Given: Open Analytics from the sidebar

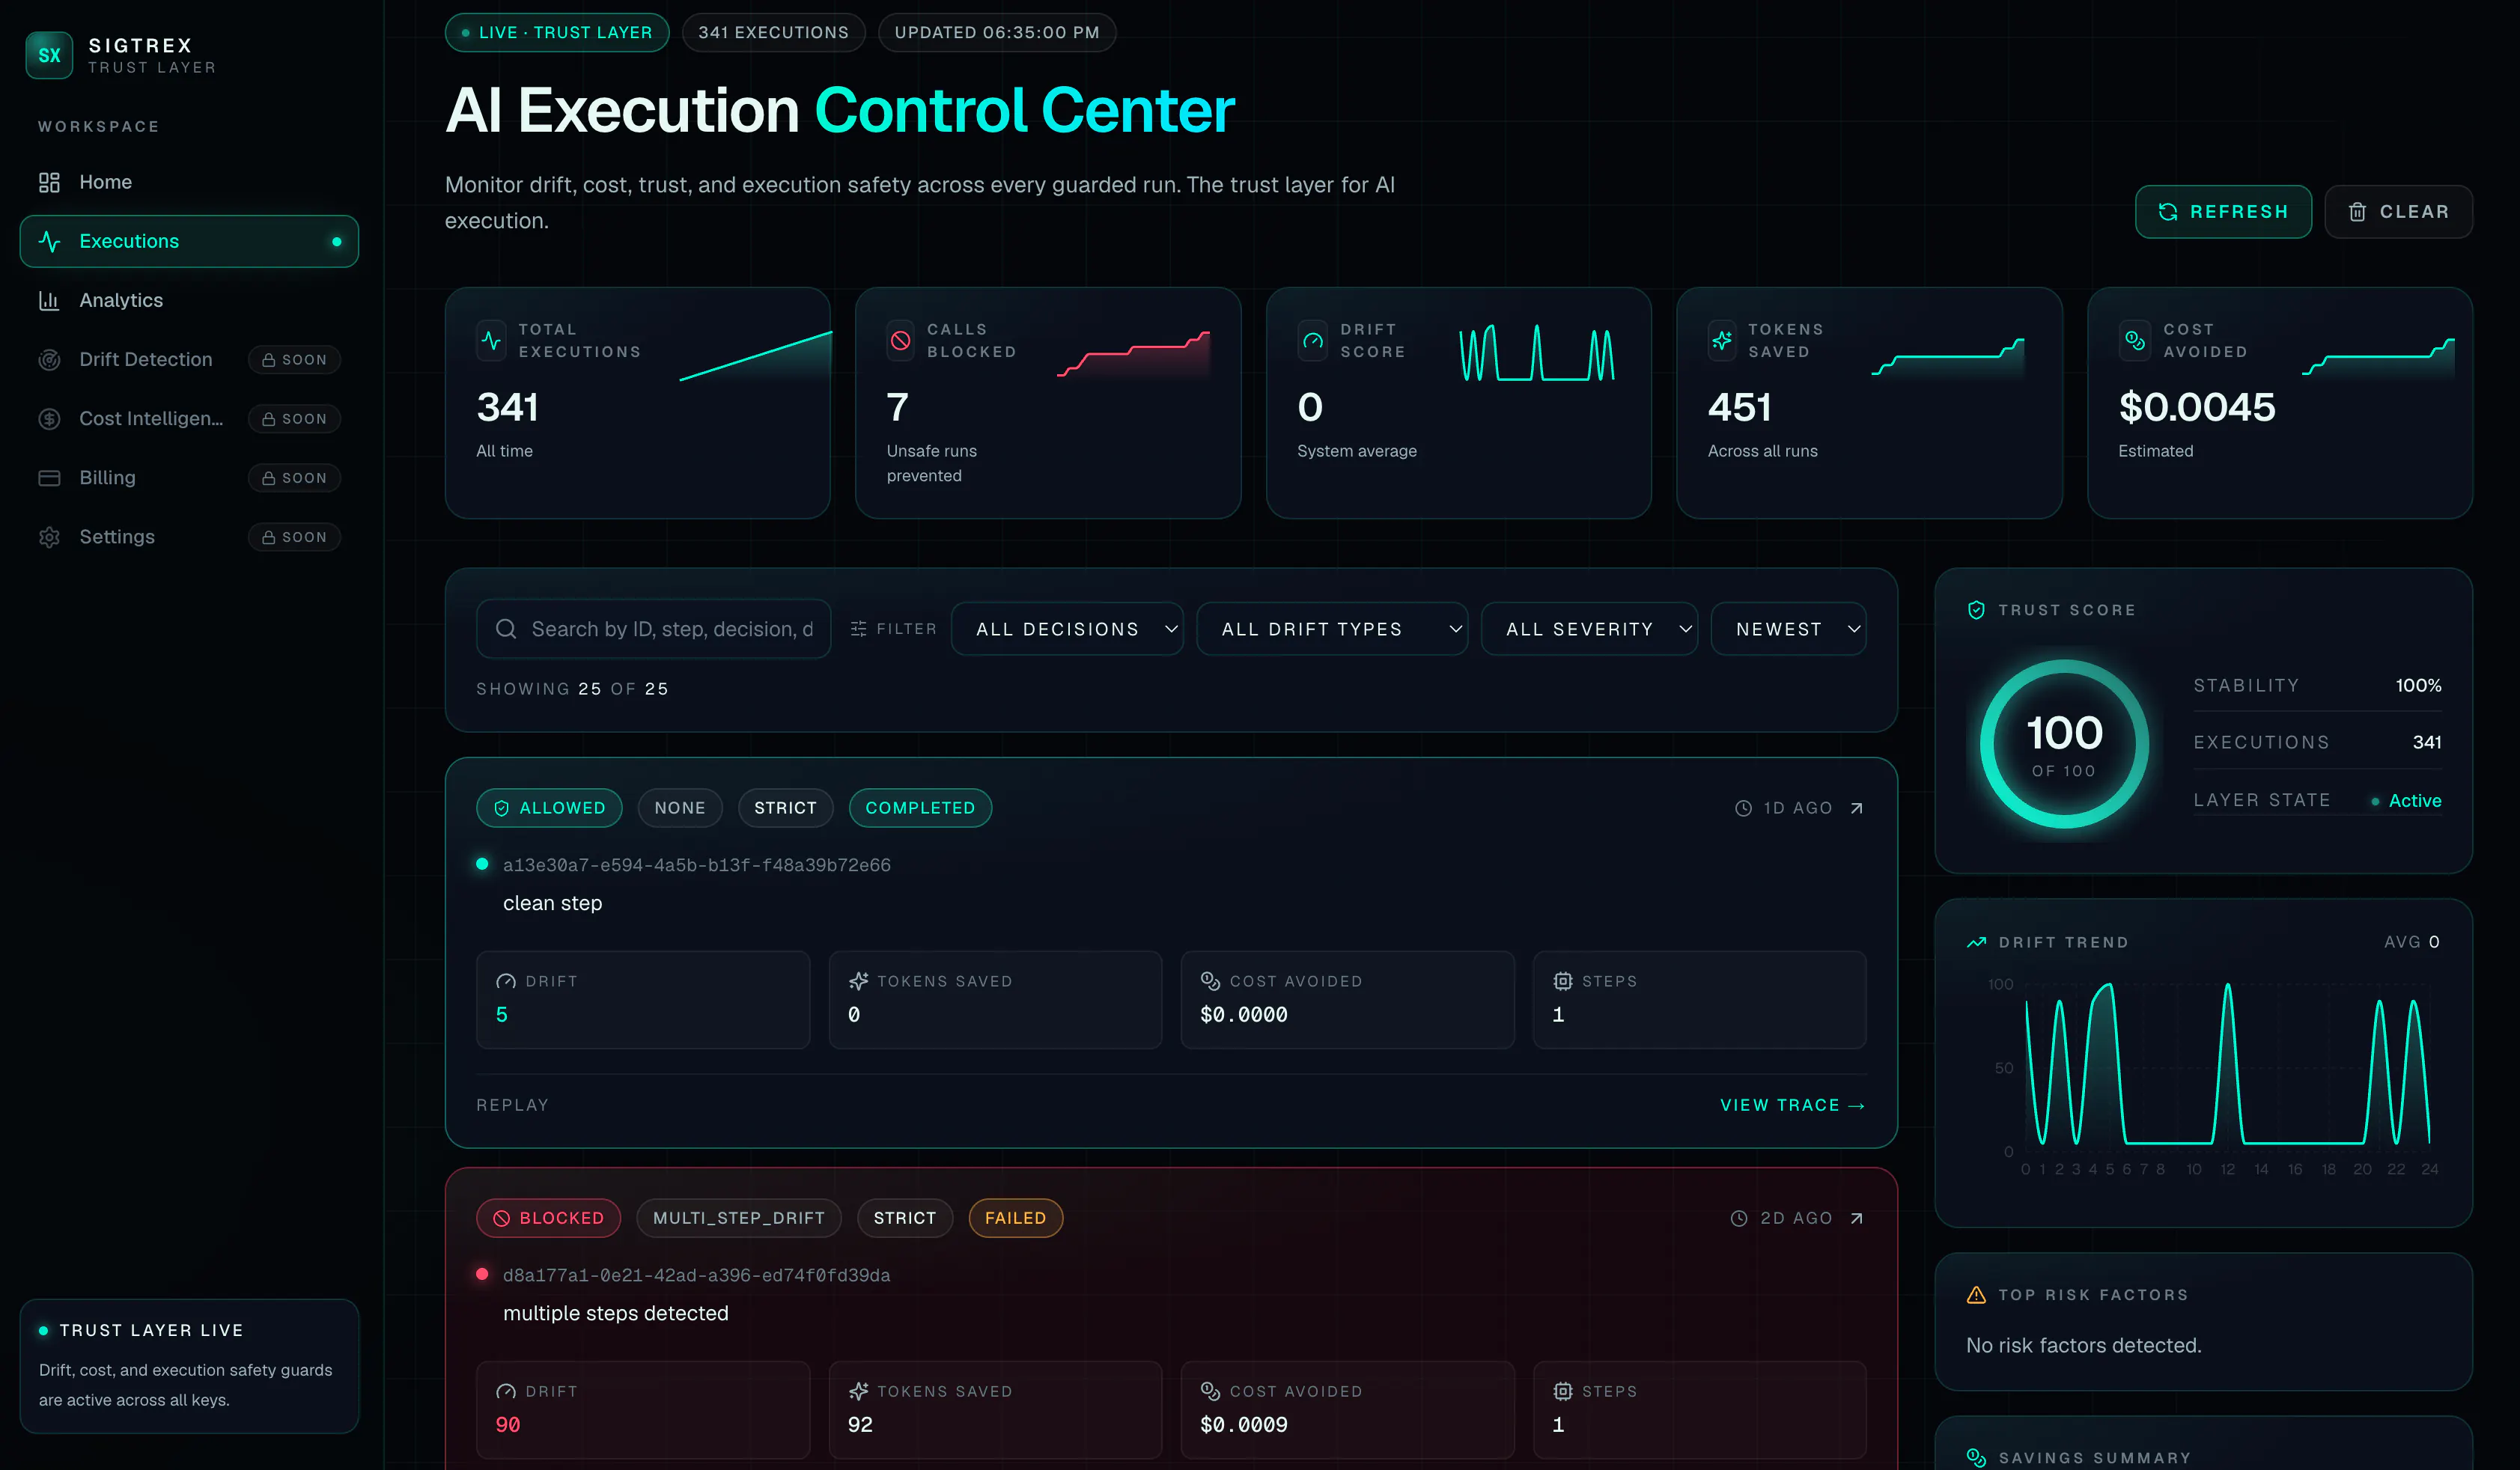Looking at the screenshot, I should 189,300.
